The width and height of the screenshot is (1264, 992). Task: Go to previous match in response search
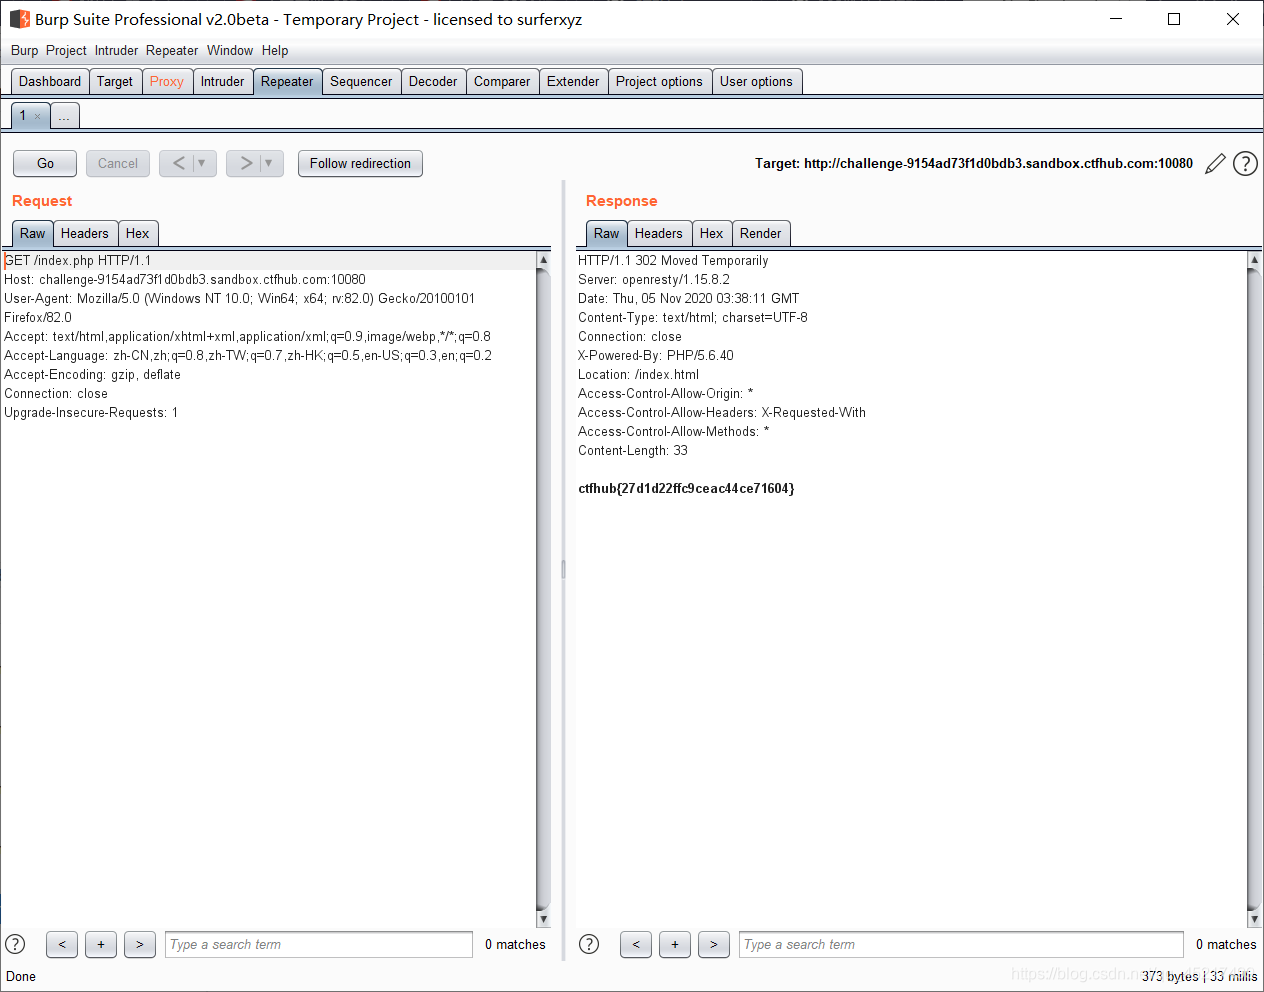pyautogui.click(x=636, y=944)
